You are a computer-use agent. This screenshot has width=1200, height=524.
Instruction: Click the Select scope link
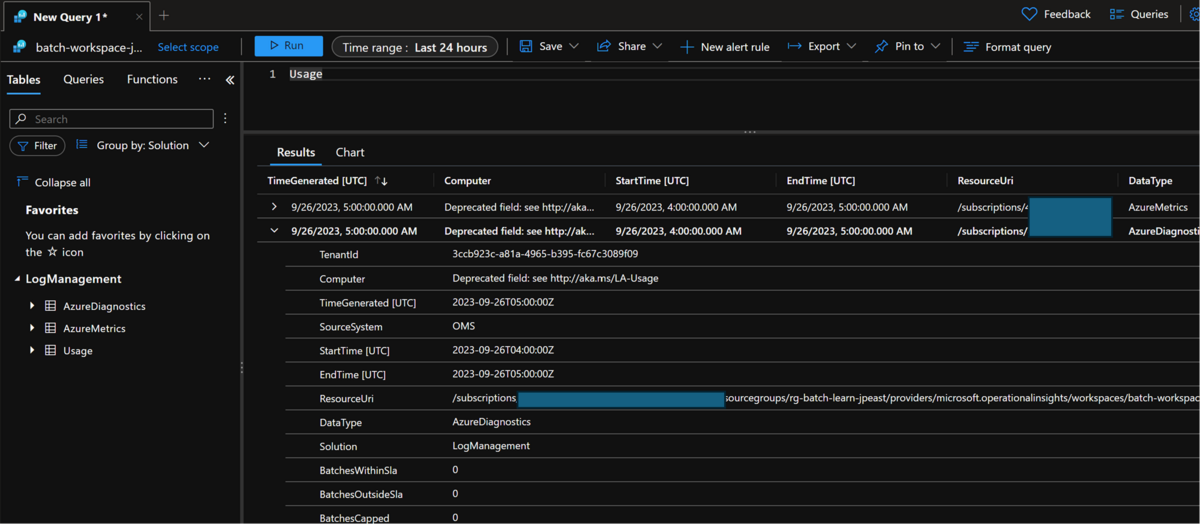coord(188,47)
